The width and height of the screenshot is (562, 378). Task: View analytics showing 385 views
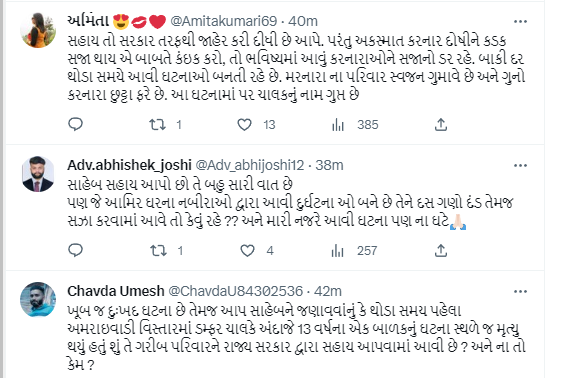tap(338, 125)
